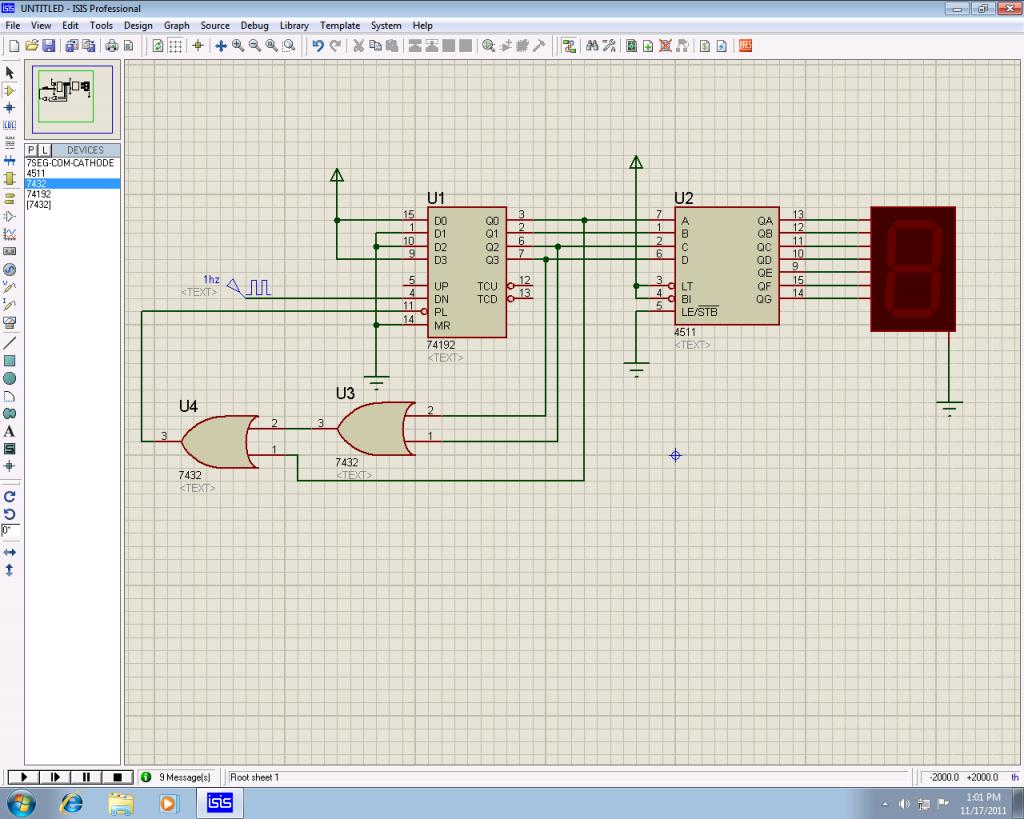Choose the Junction dot tool

10,107
